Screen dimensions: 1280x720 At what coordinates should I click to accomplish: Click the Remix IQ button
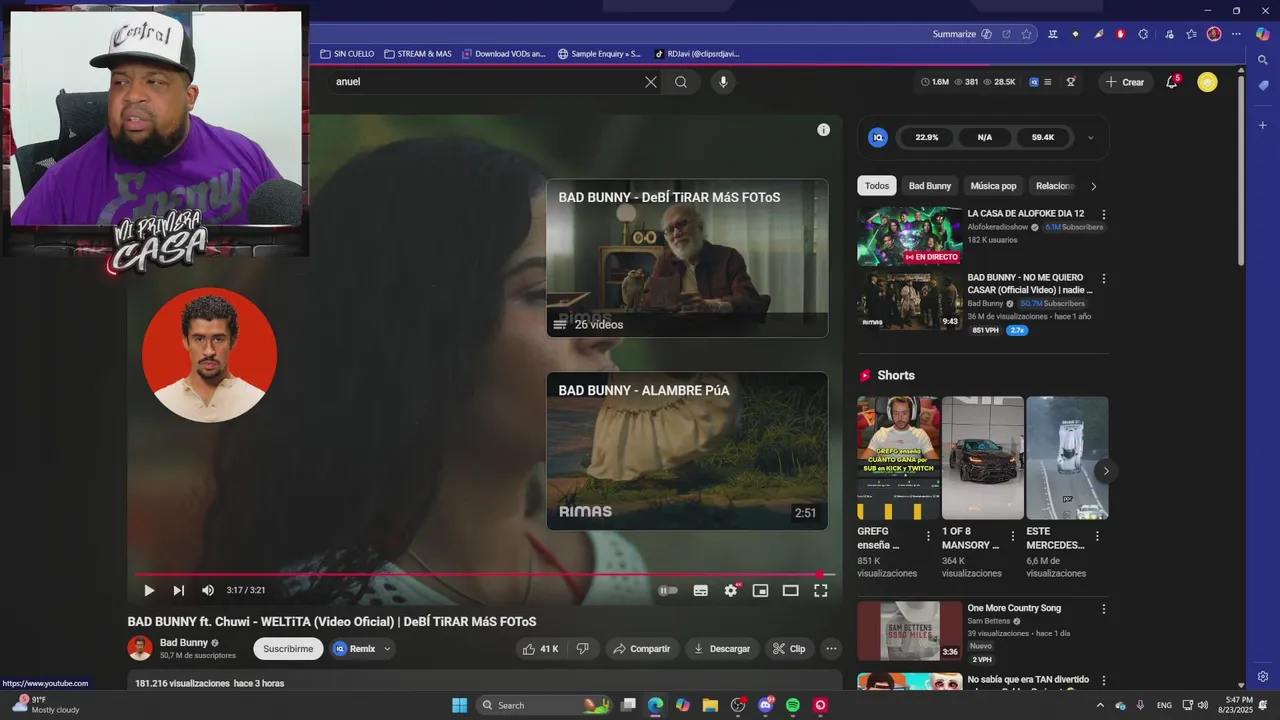(354, 649)
